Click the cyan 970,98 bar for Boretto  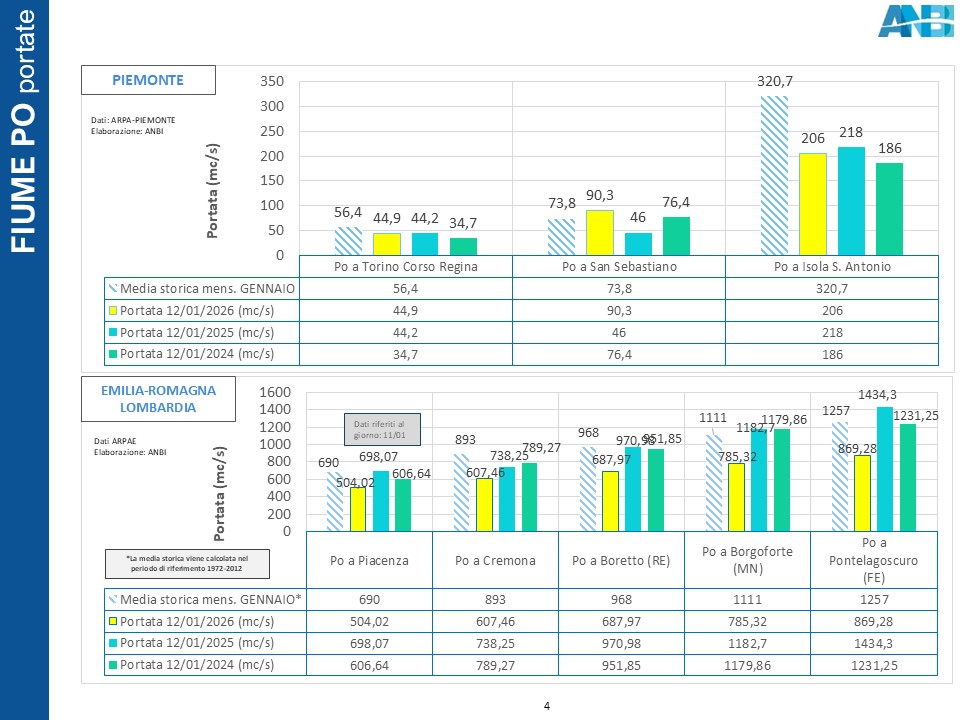pyautogui.click(x=633, y=489)
